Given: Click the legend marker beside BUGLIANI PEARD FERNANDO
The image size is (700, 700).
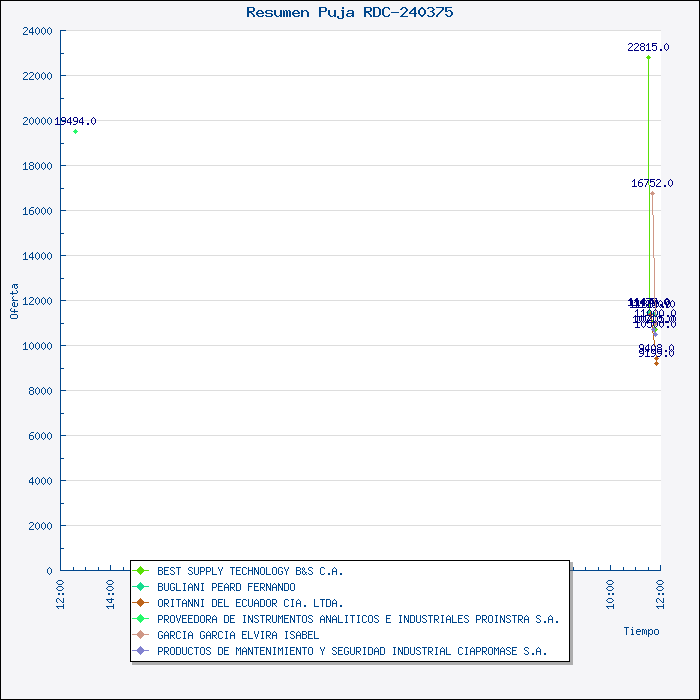Looking at the screenshot, I should 141,587.
